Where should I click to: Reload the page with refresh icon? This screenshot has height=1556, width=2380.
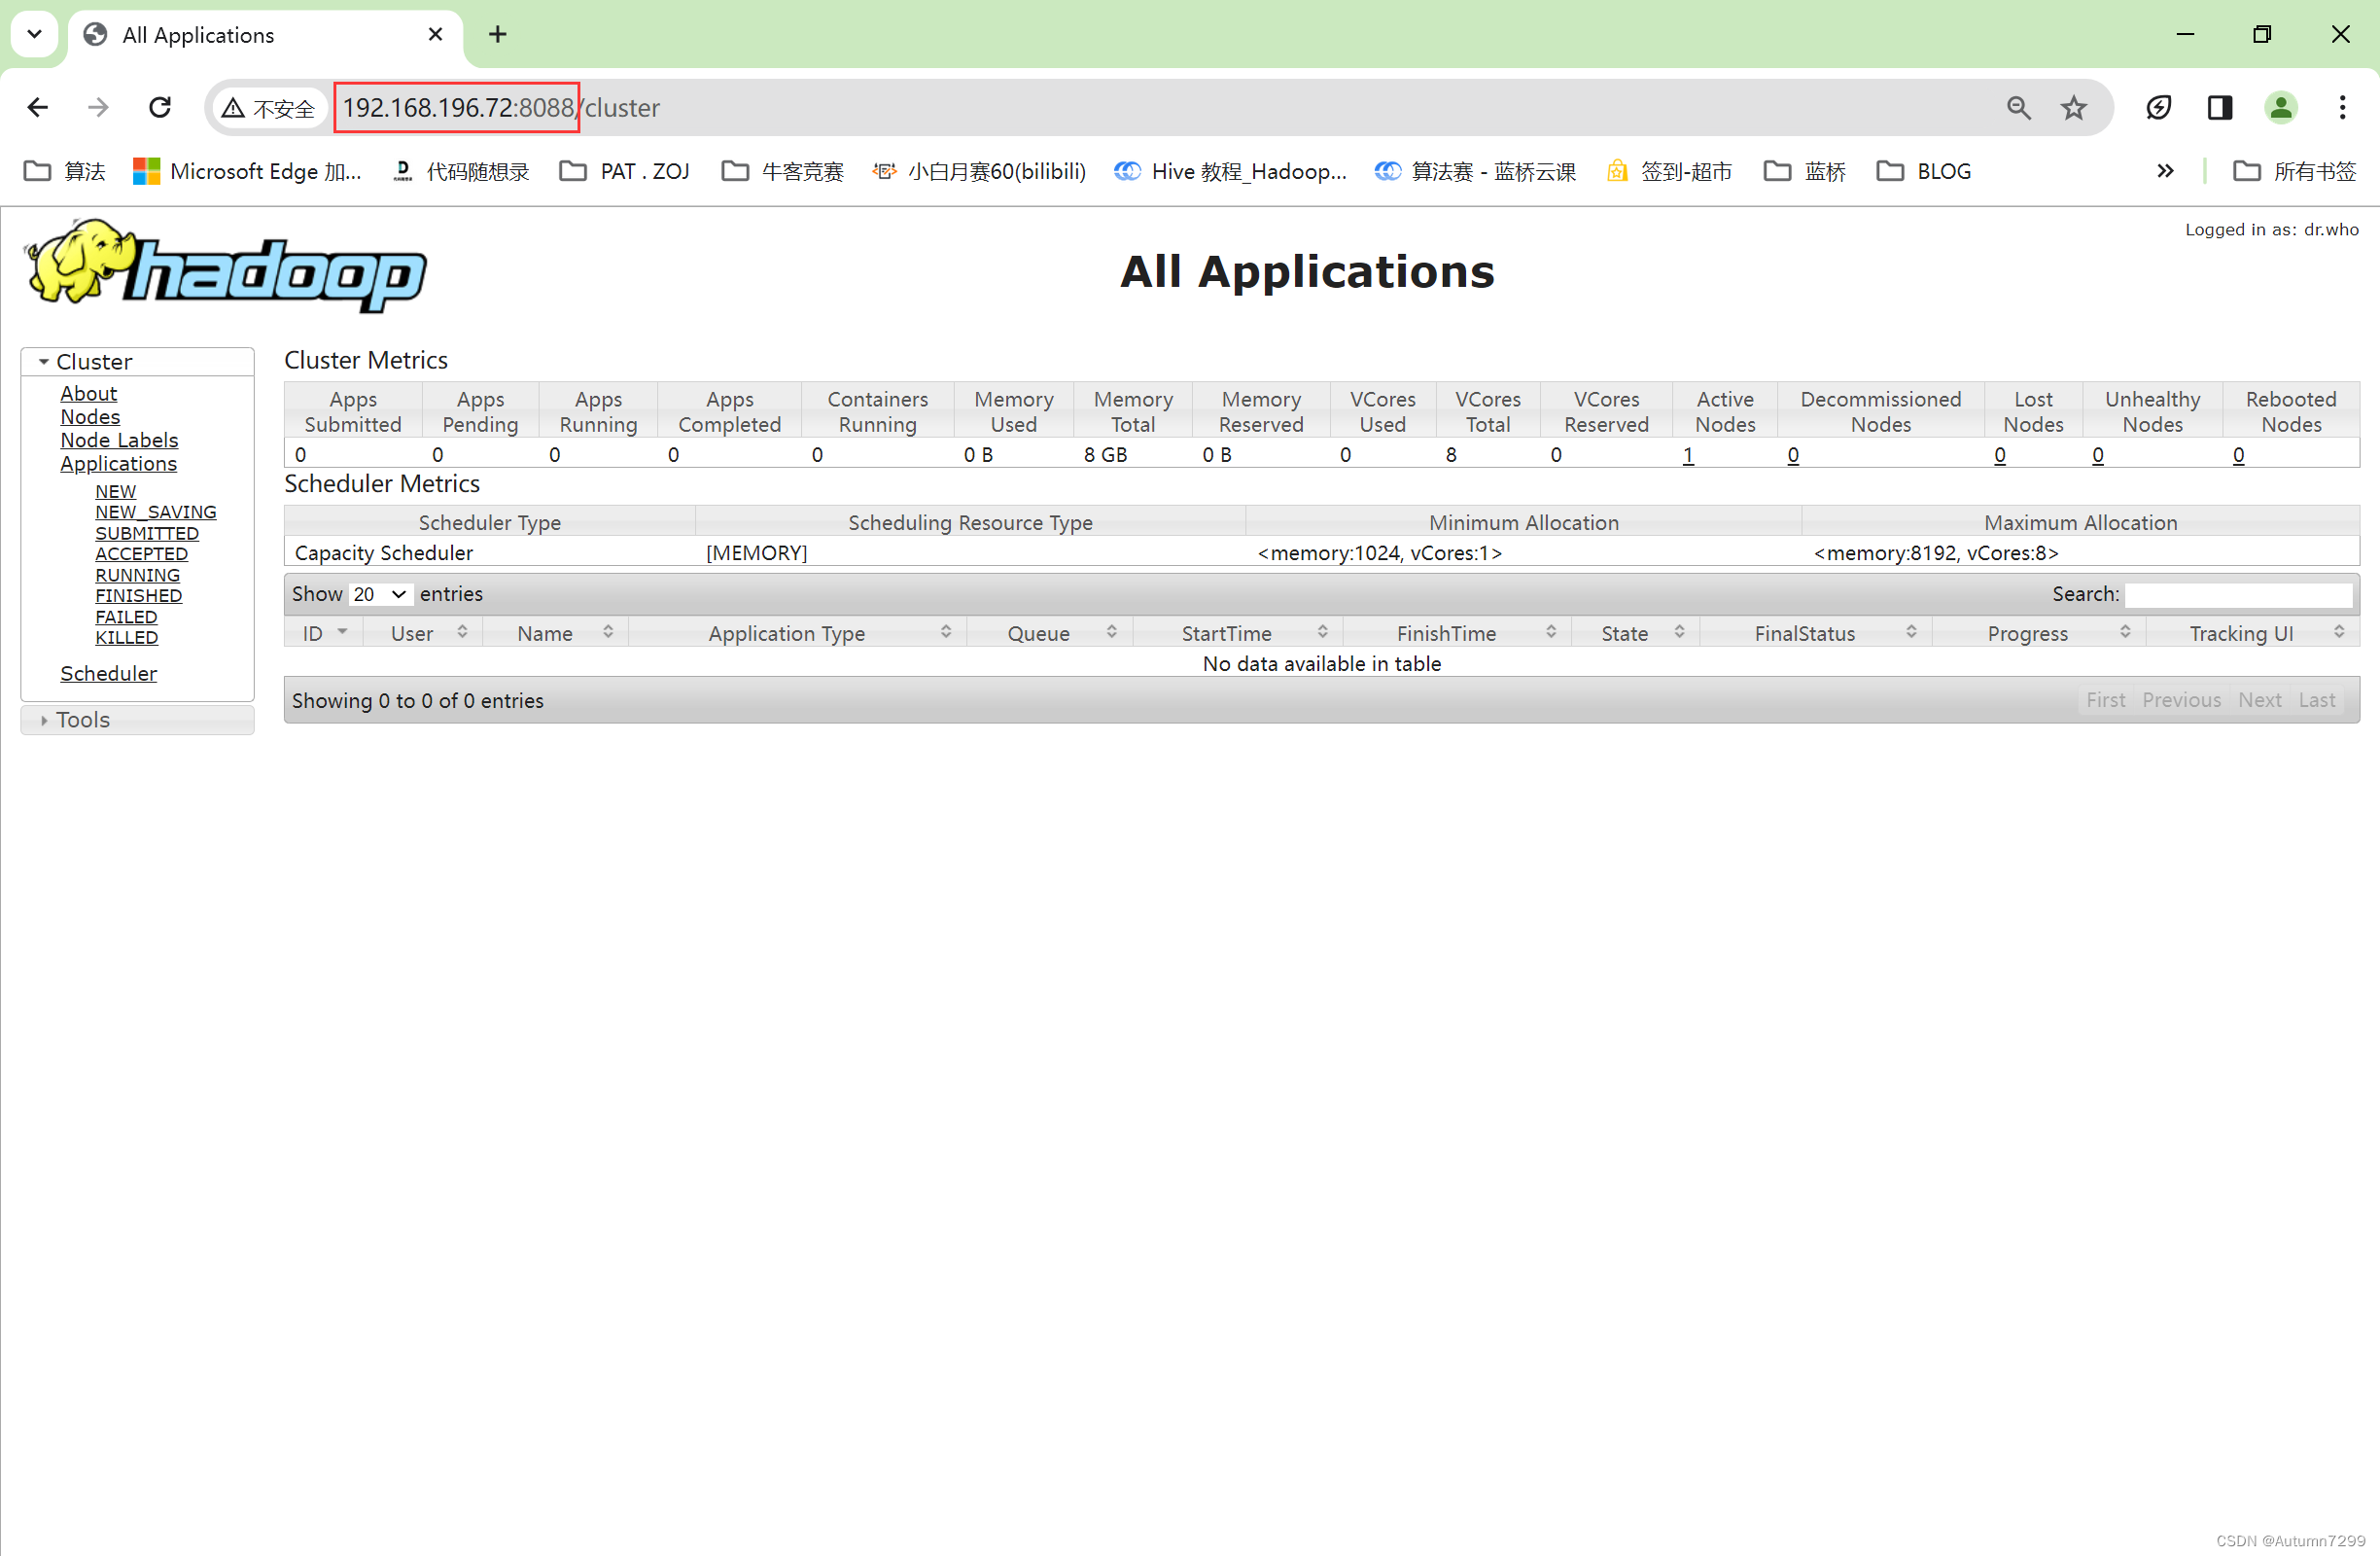click(160, 107)
